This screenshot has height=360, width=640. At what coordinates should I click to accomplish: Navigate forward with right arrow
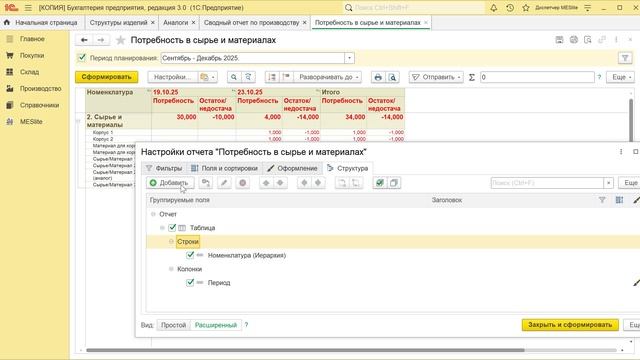(x=101, y=40)
